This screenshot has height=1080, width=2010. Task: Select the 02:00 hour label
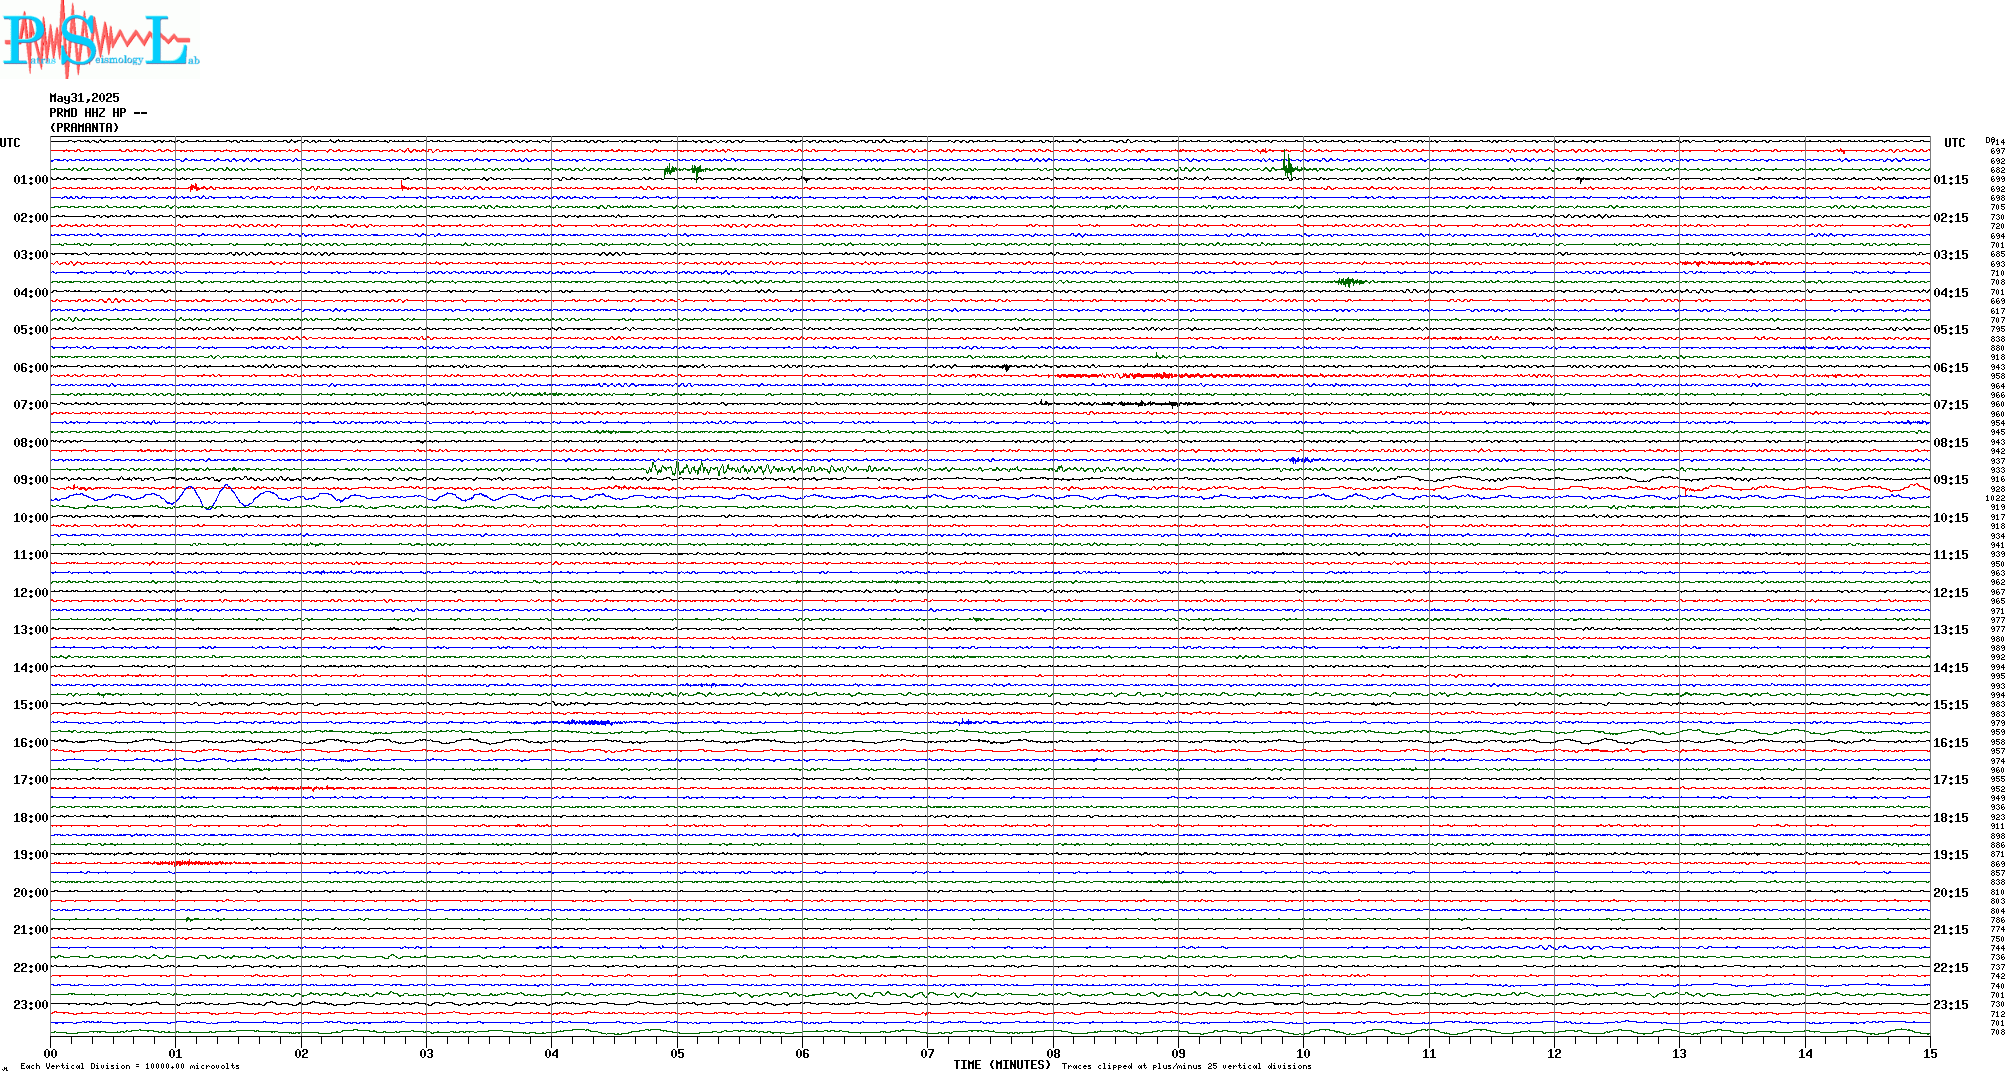click(x=30, y=218)
